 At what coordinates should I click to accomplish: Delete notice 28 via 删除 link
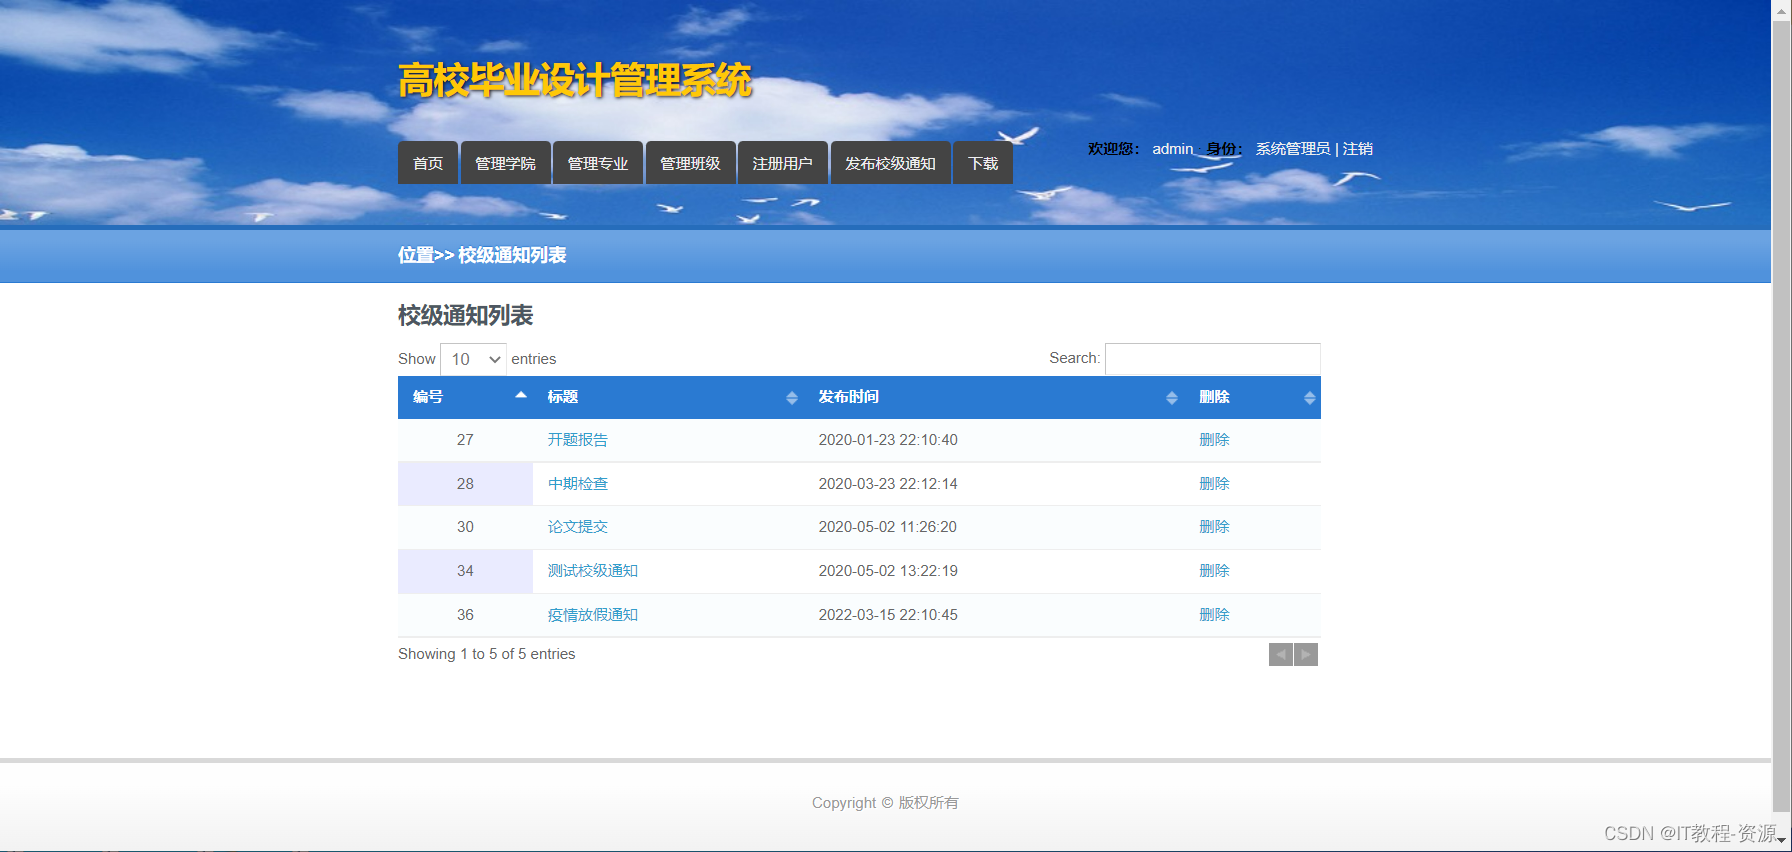pyautogui.click(x=1214, y=484)
